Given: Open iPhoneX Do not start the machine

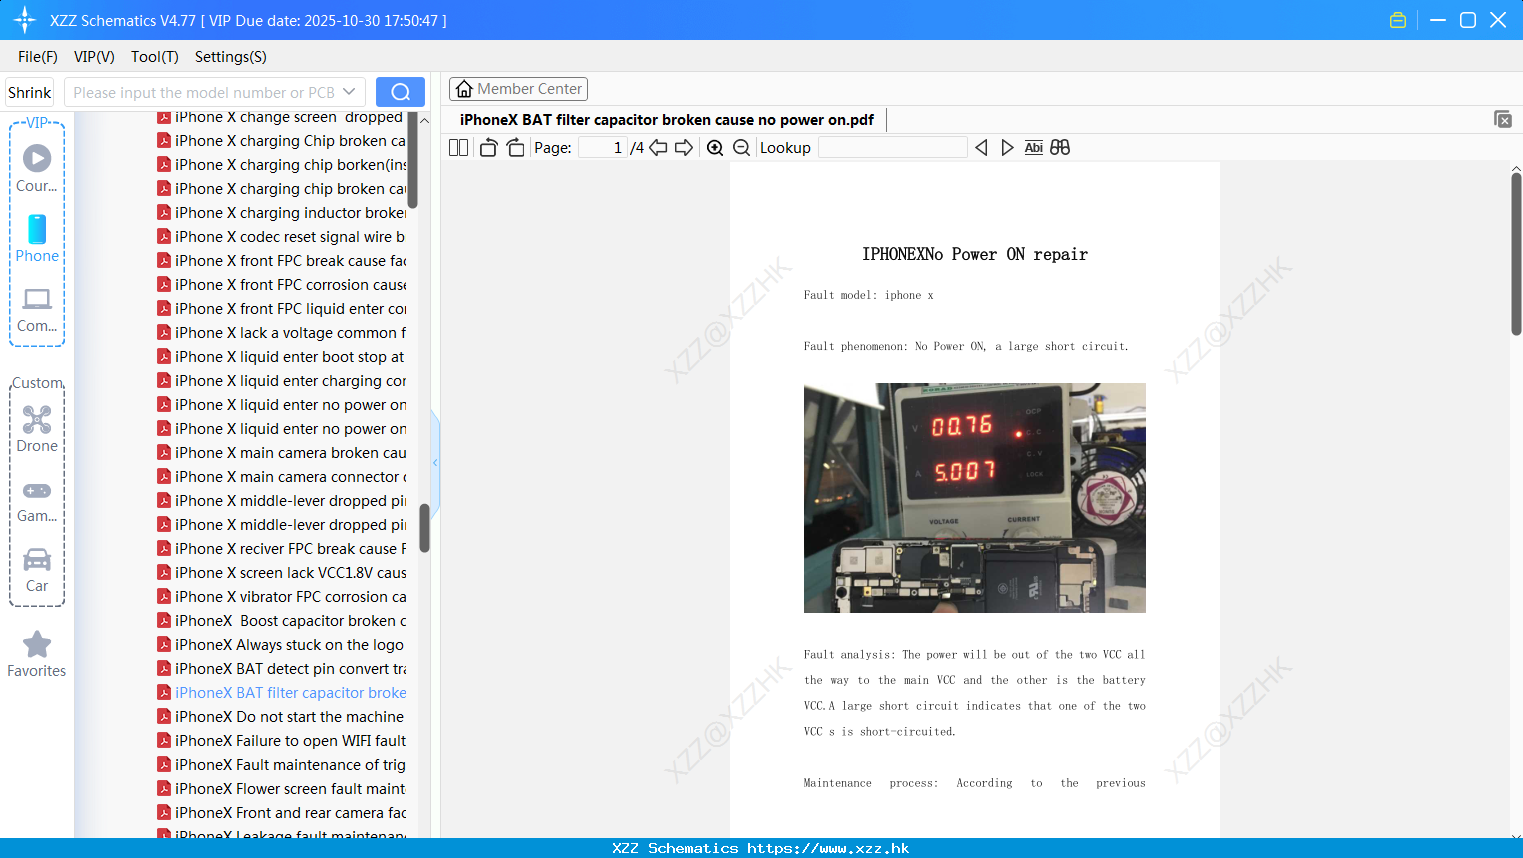Looking at the screenshot, I should tap(281, 717).
